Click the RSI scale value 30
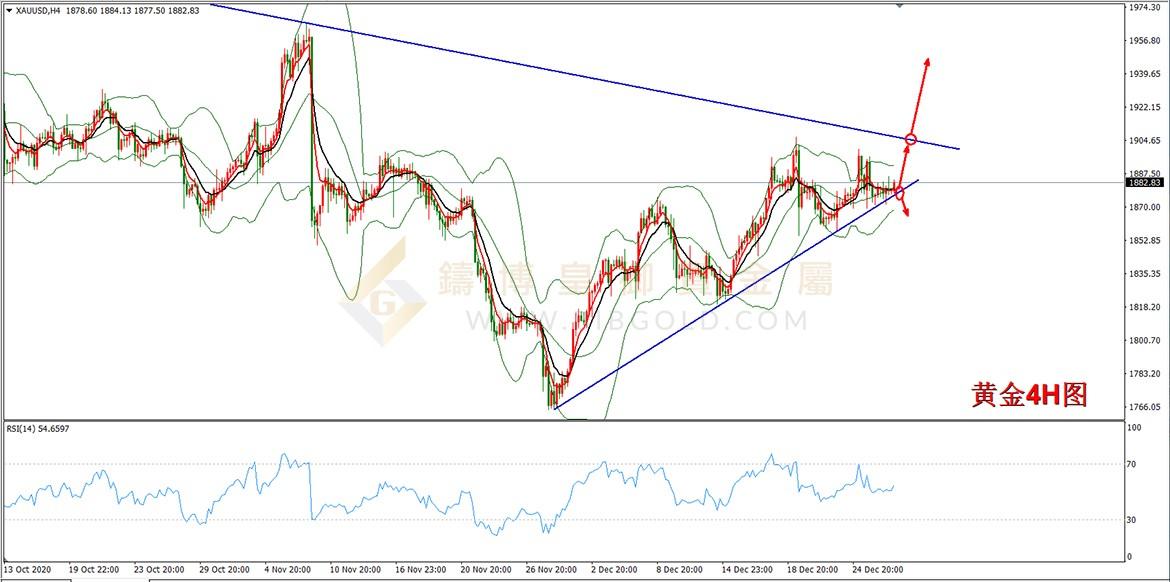 pos(1132,520)
